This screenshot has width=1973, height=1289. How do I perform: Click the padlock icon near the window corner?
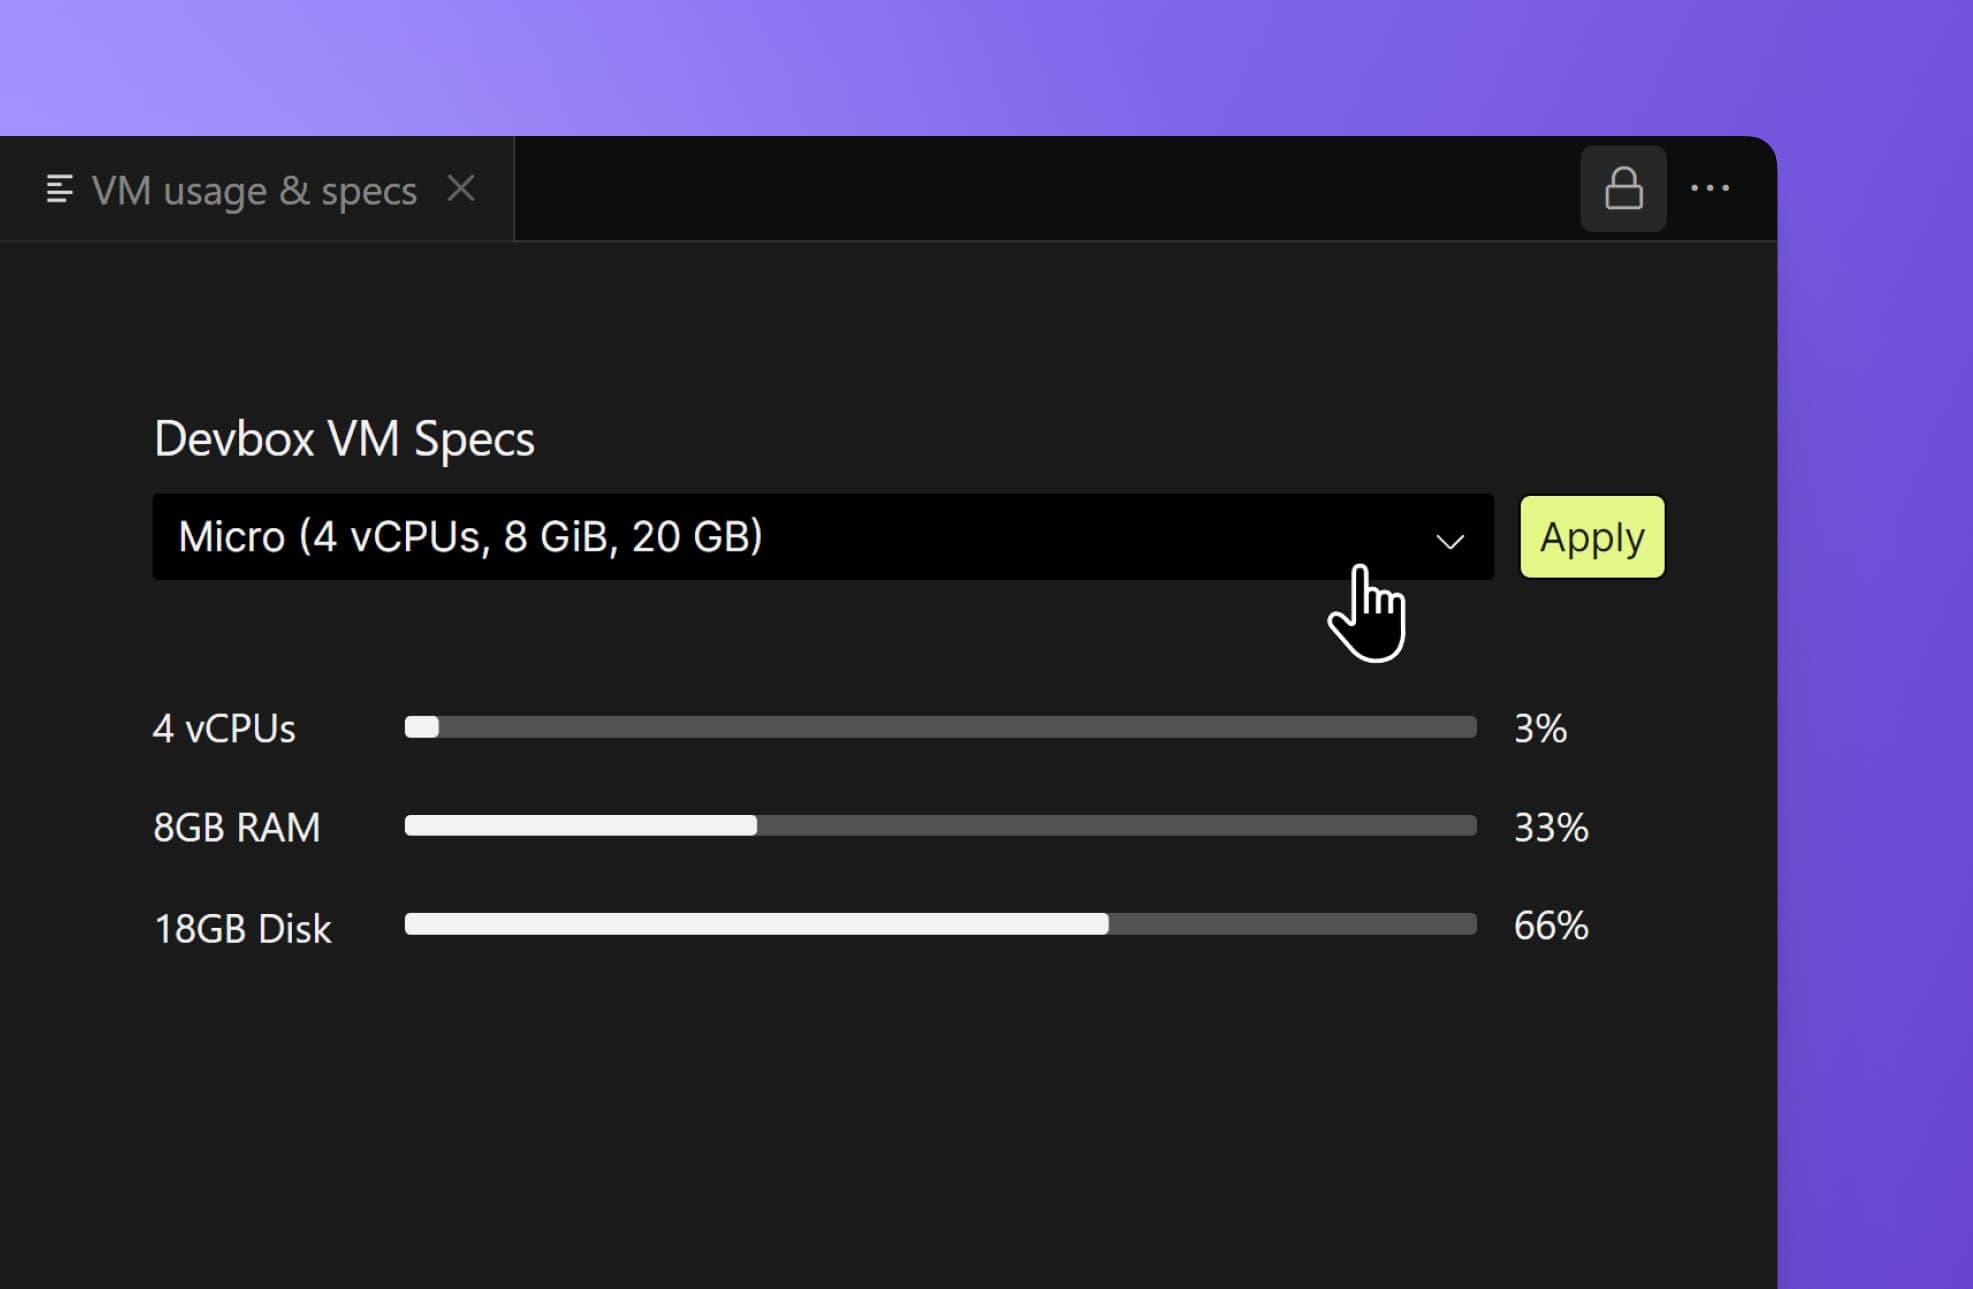1623,188
